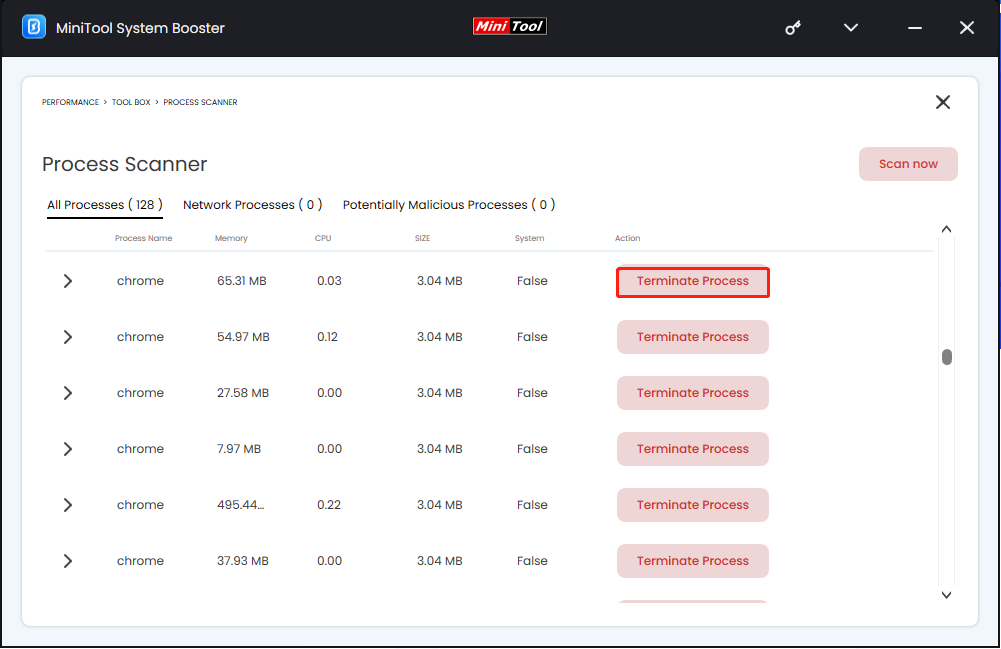1001x649 pixels.
Task: Sort by Memory column header
Action: pos(231,238)
